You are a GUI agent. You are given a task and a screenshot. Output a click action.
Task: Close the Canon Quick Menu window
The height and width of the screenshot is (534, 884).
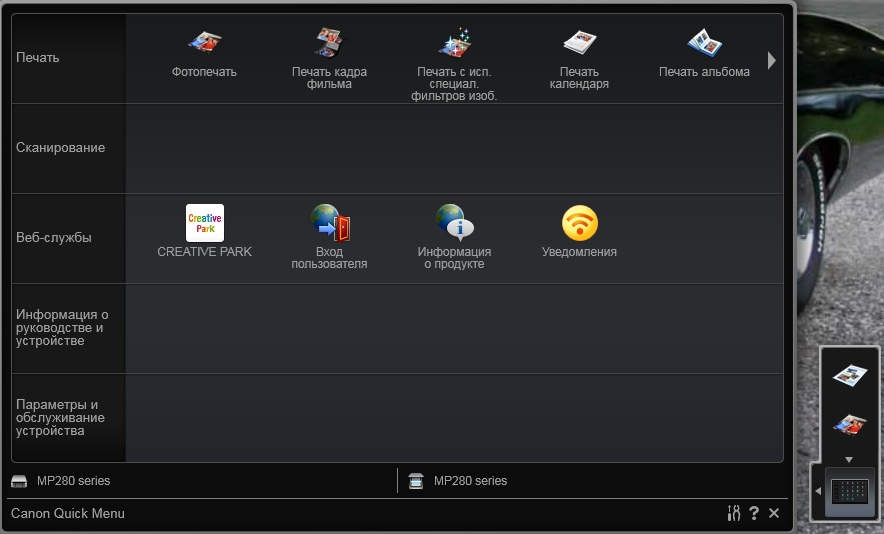pos(774,513)
